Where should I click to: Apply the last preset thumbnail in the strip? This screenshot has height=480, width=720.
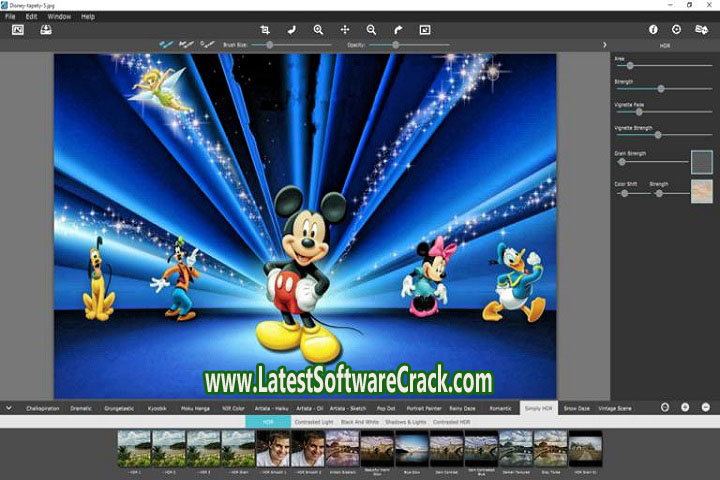pos(585,449)
